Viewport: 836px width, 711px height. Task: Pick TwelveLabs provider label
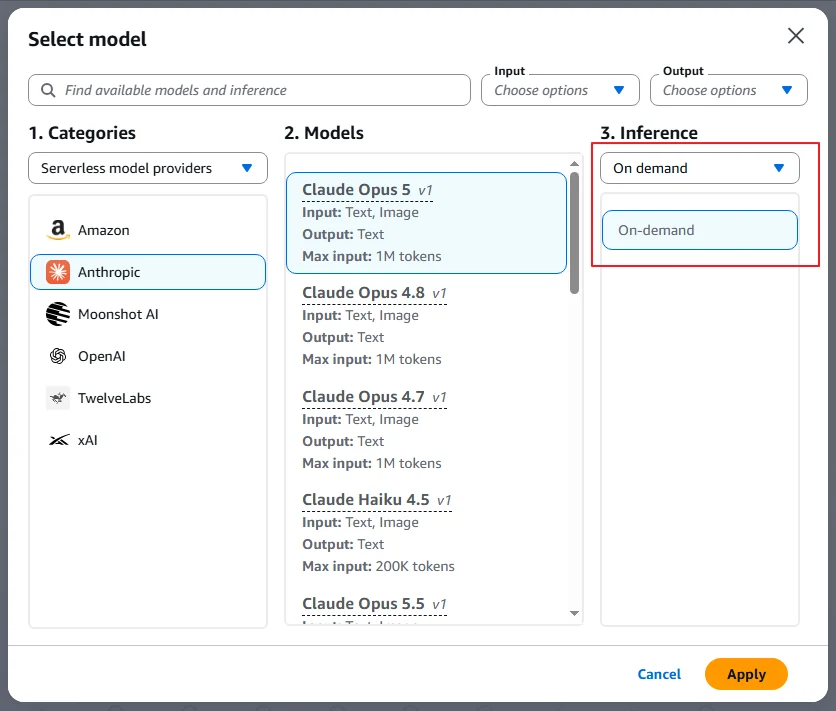[x=114, y=398]
